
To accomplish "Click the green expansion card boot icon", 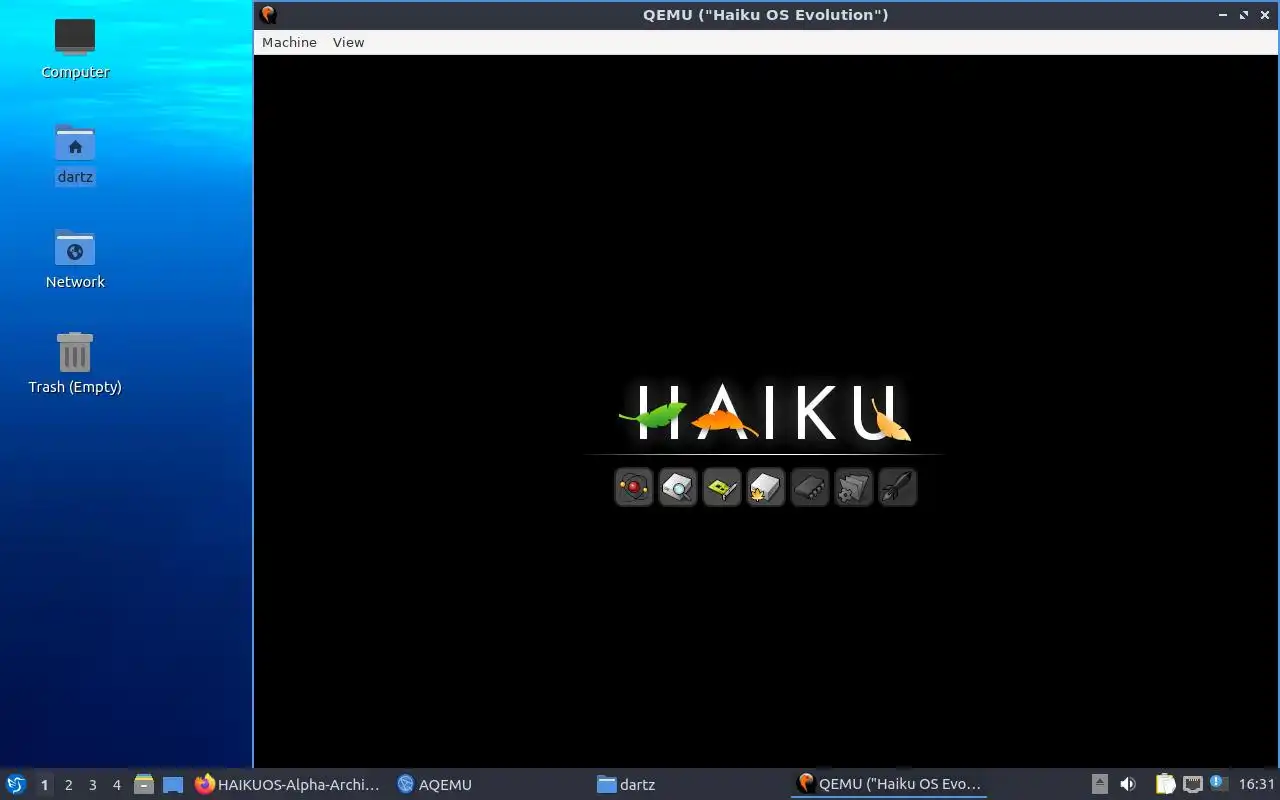I will [x=722, y=488].
